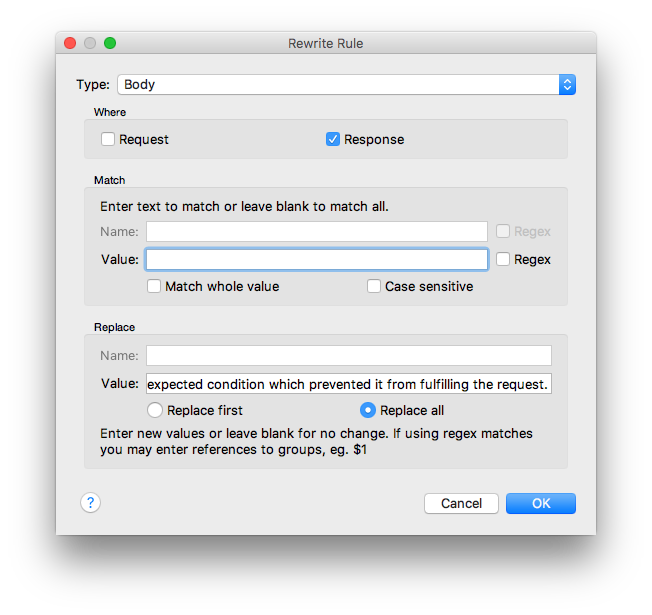This screenshot has height=615, width=652.
Task: Click the Replace Value text field
Action: (x=348, y=383)
